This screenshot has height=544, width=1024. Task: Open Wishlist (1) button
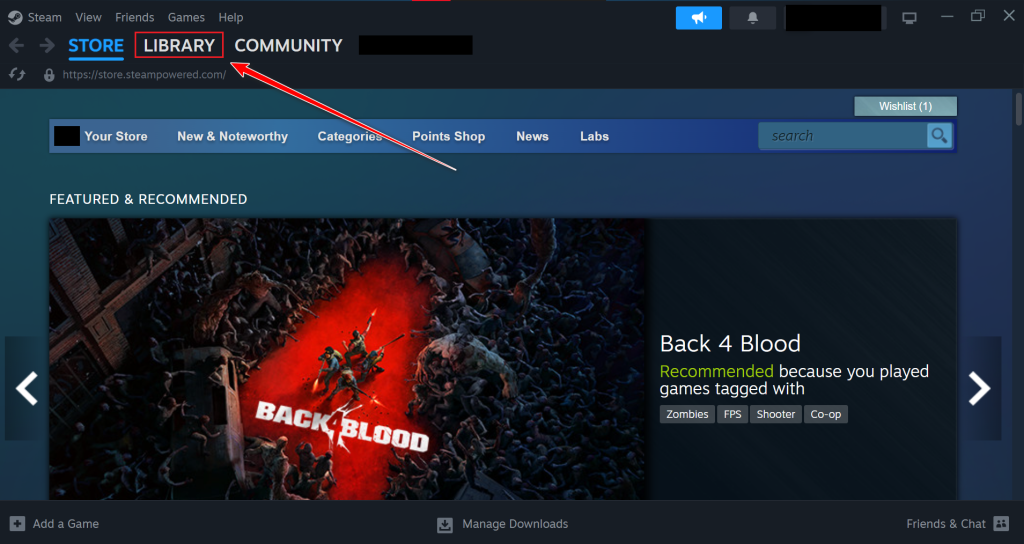tap(905, 106)
